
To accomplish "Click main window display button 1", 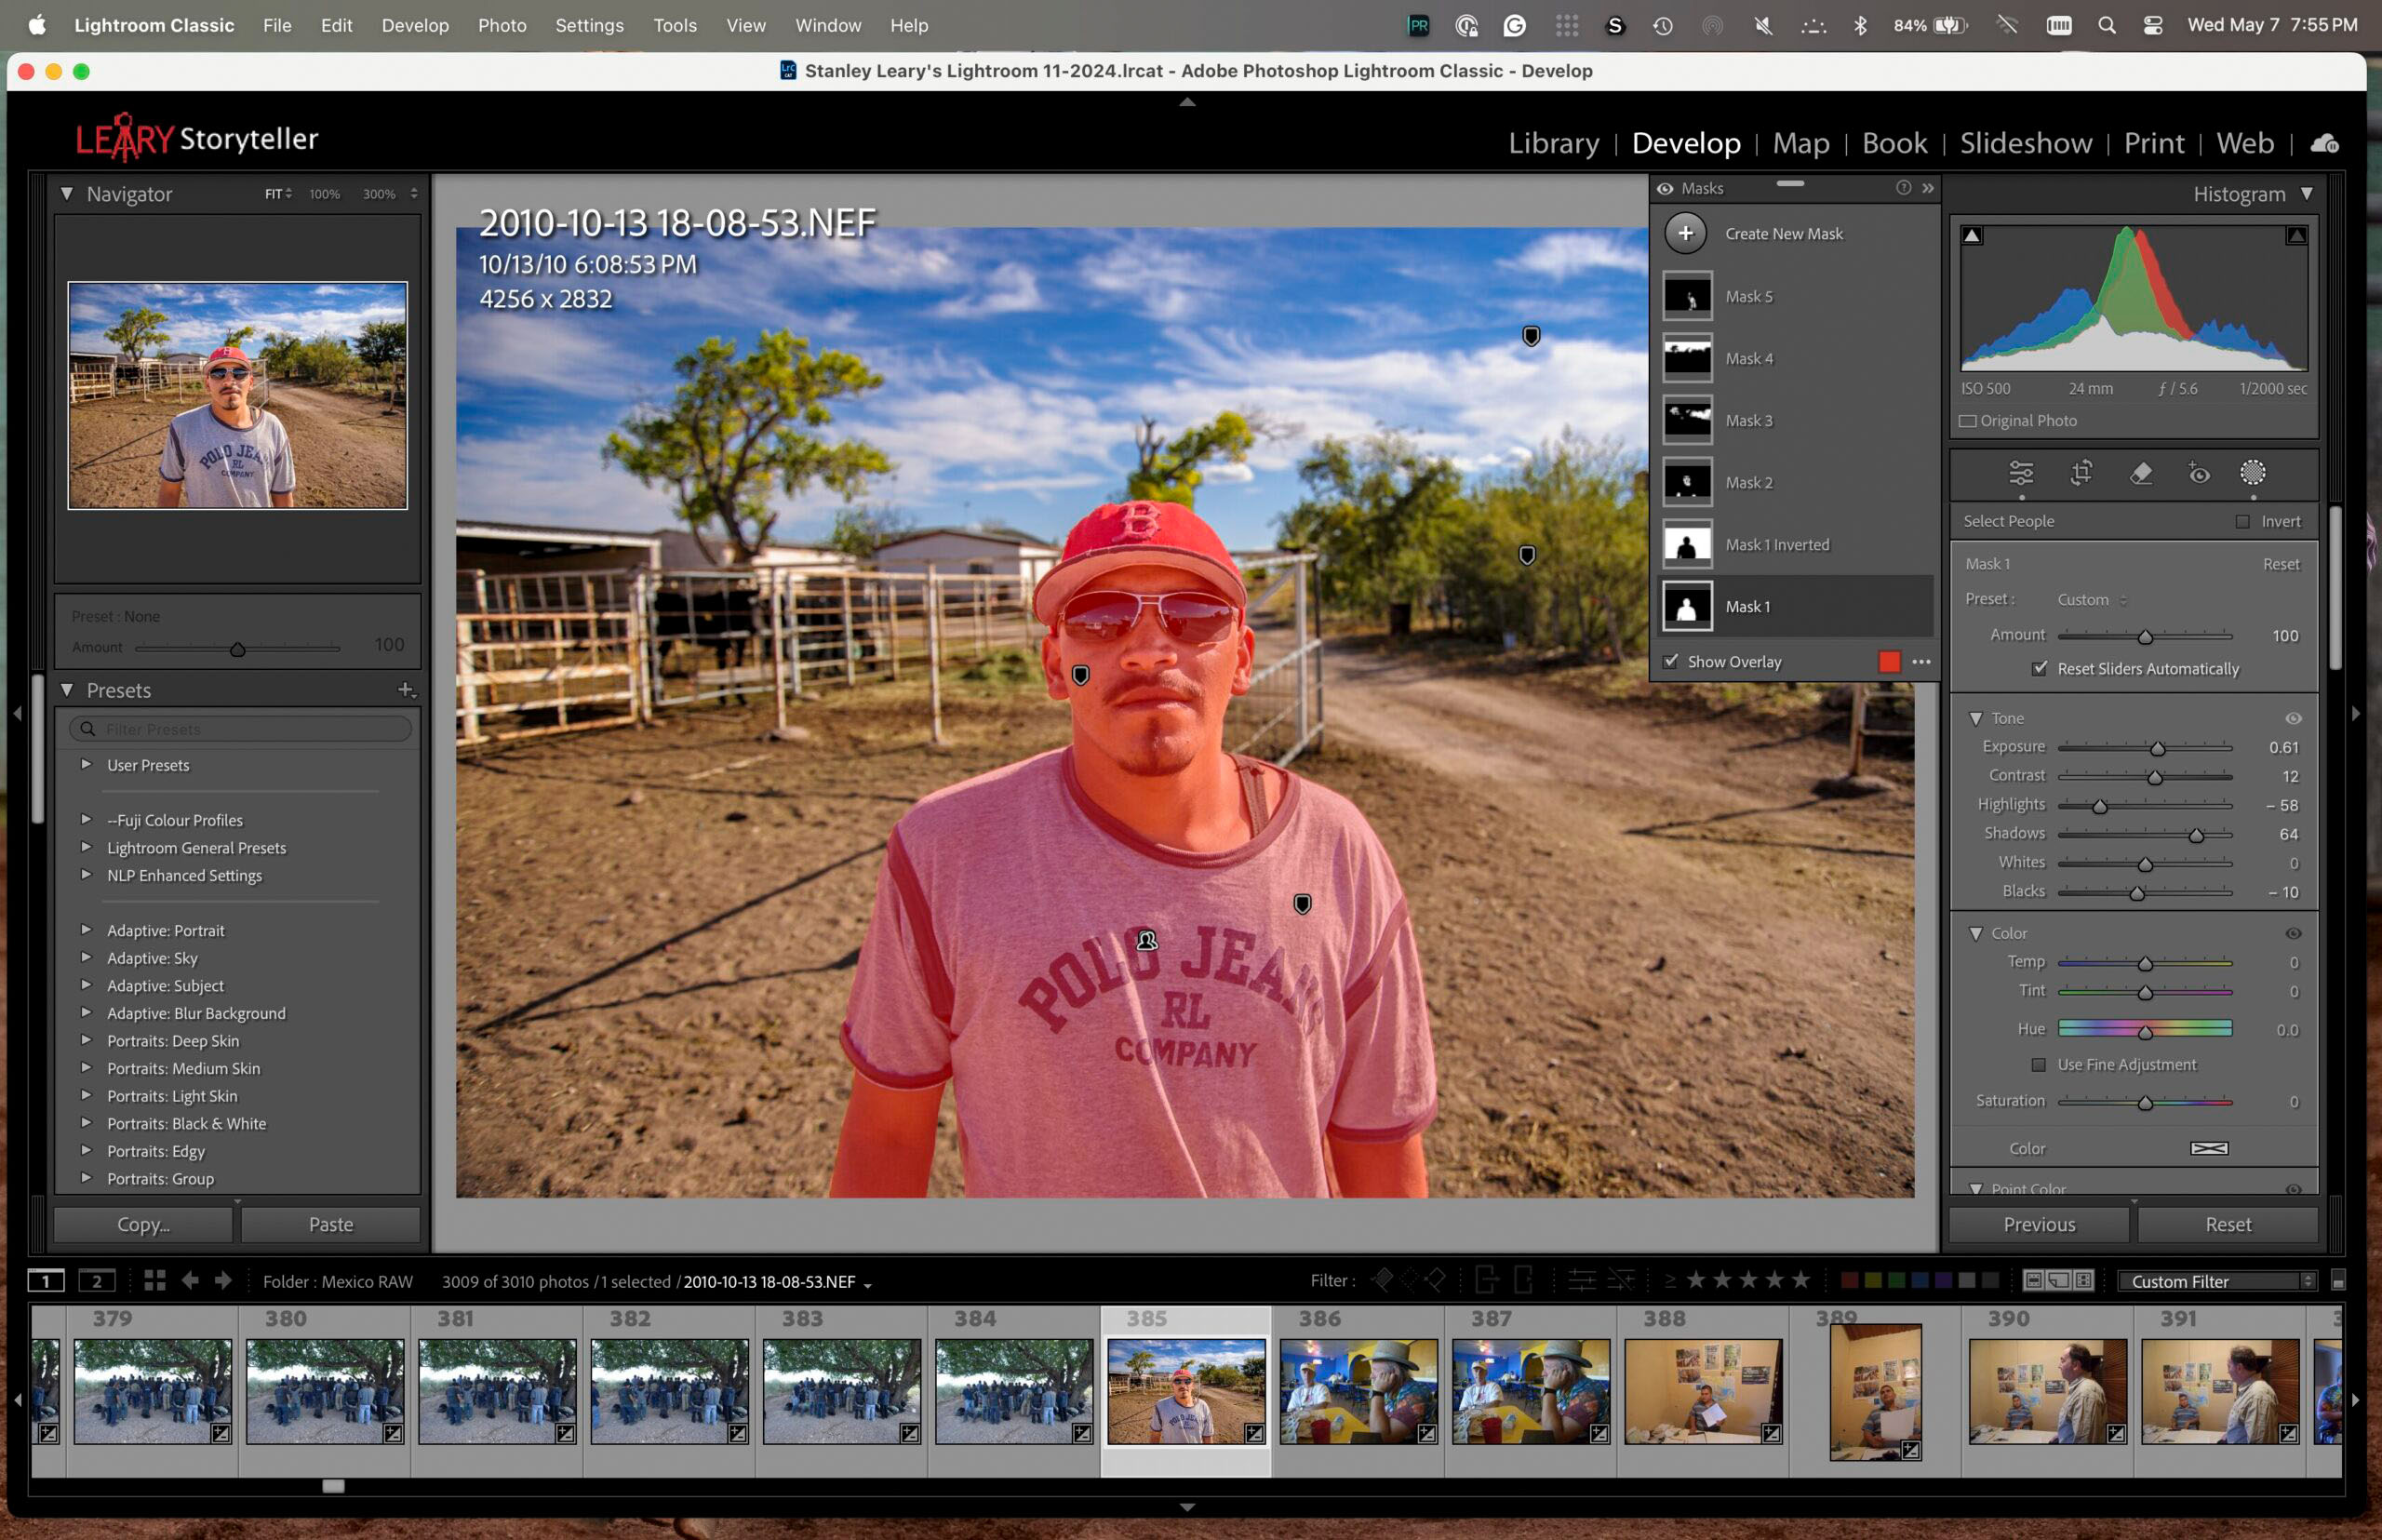I will tap(46, 1281).
